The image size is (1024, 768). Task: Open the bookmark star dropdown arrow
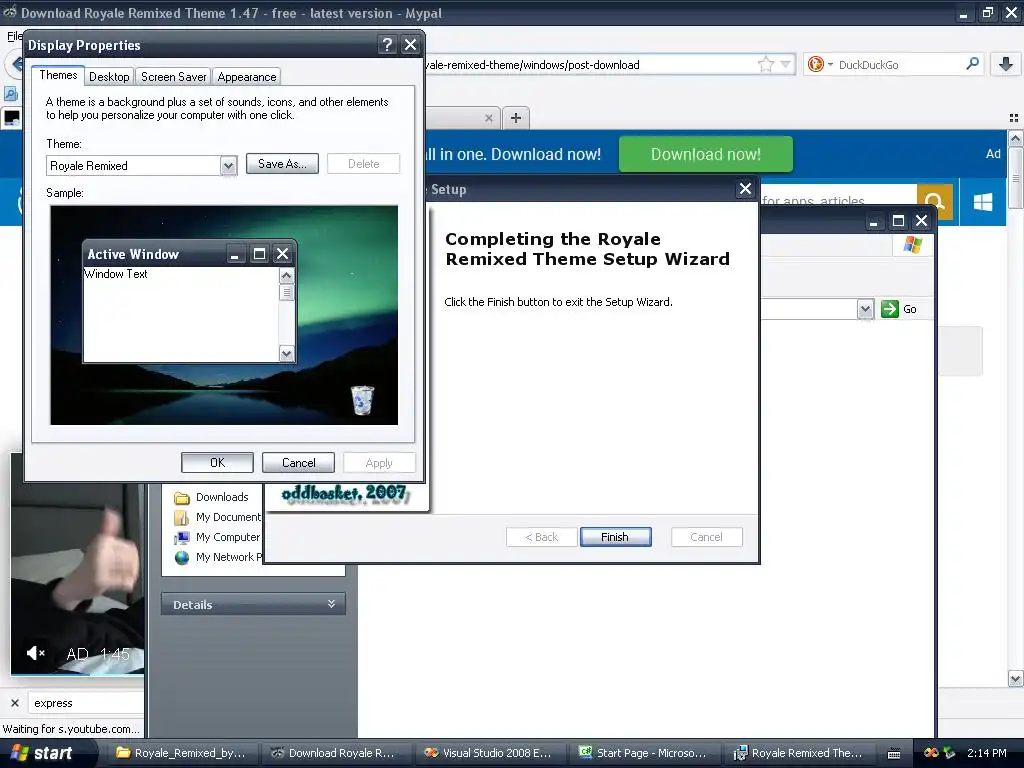(x=786, y=64)
